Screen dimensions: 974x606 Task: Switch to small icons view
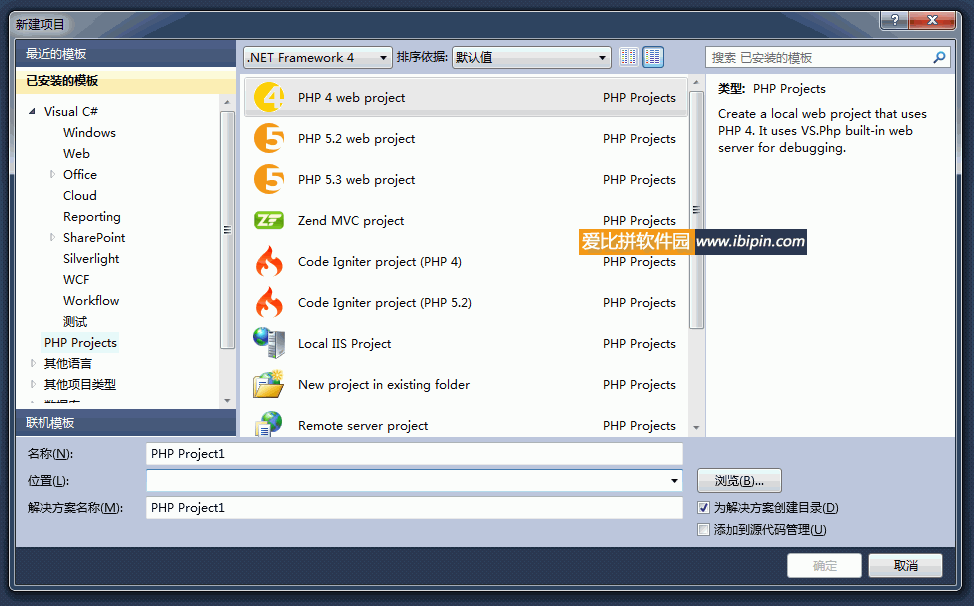point(629,57)
